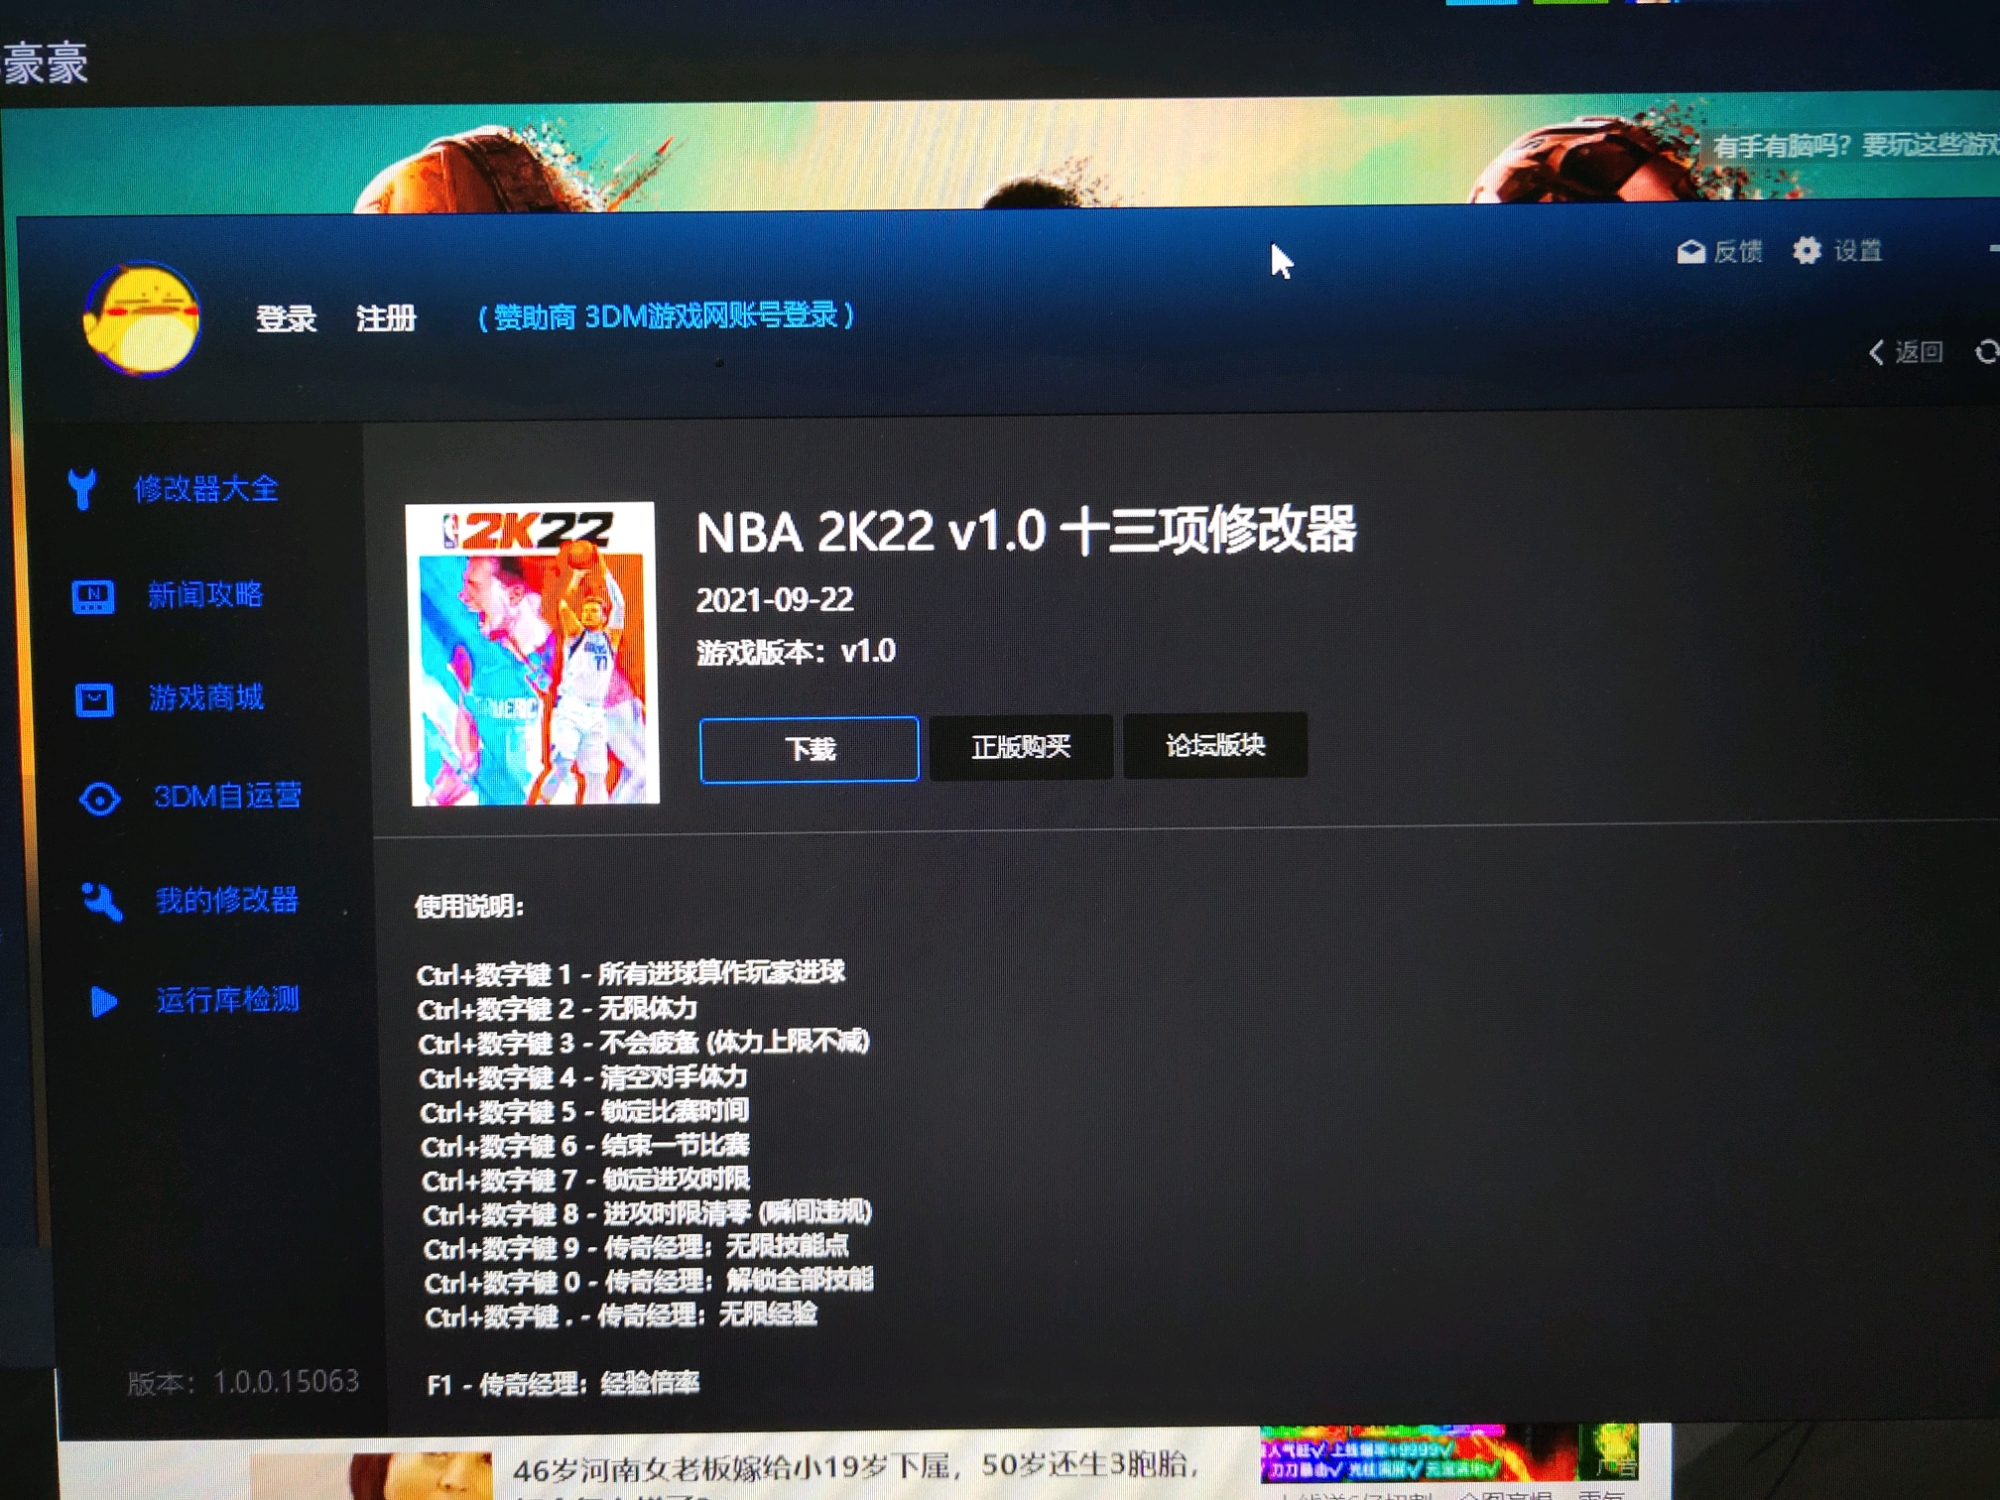This screenshot has width=2000, height=1500.
Task: Click the title NBA 2K22 v1.0 十三项修改器
Action: tap(1026, 530)
